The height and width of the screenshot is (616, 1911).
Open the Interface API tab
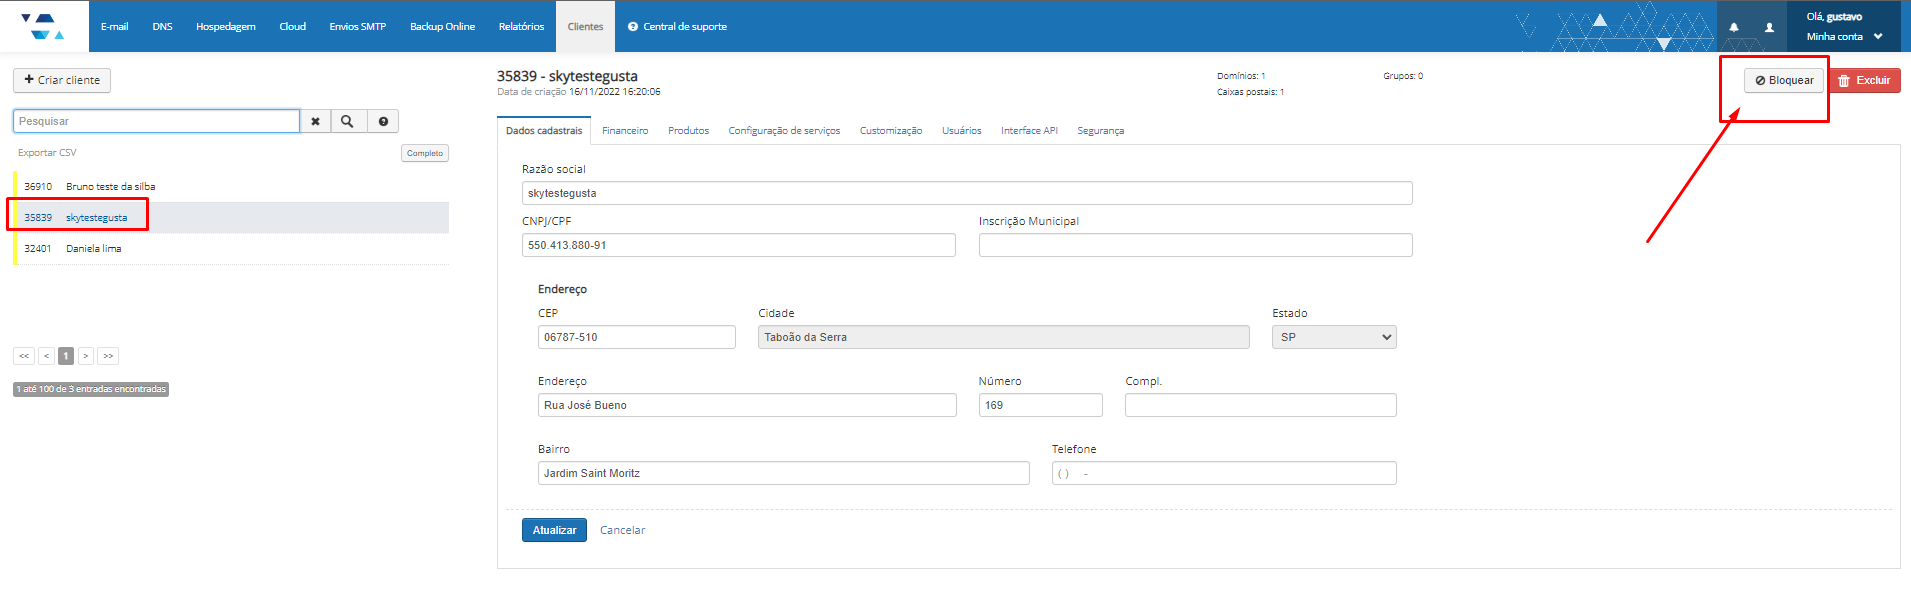(x=1029, y=131)
